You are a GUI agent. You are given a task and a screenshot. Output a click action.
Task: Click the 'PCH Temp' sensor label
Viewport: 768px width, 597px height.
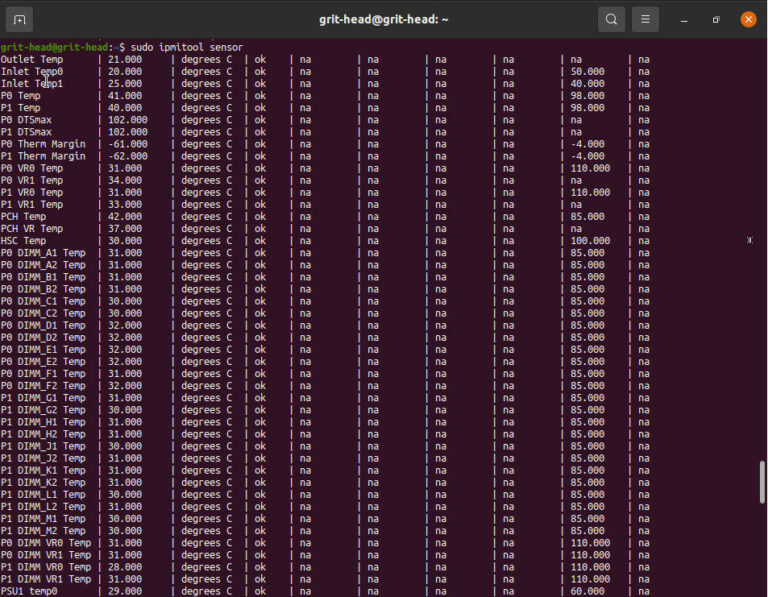tap(24, 216)
